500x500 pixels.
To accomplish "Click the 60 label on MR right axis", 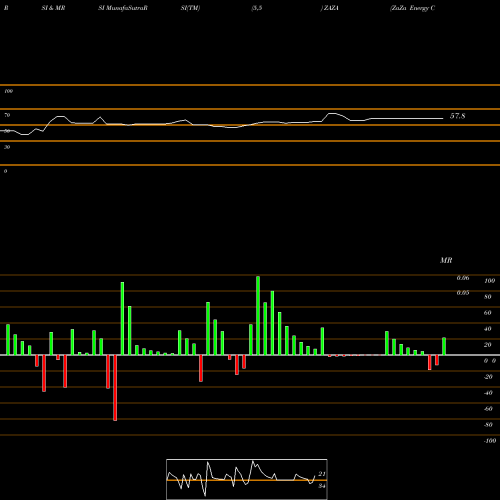I will (488, 313).
